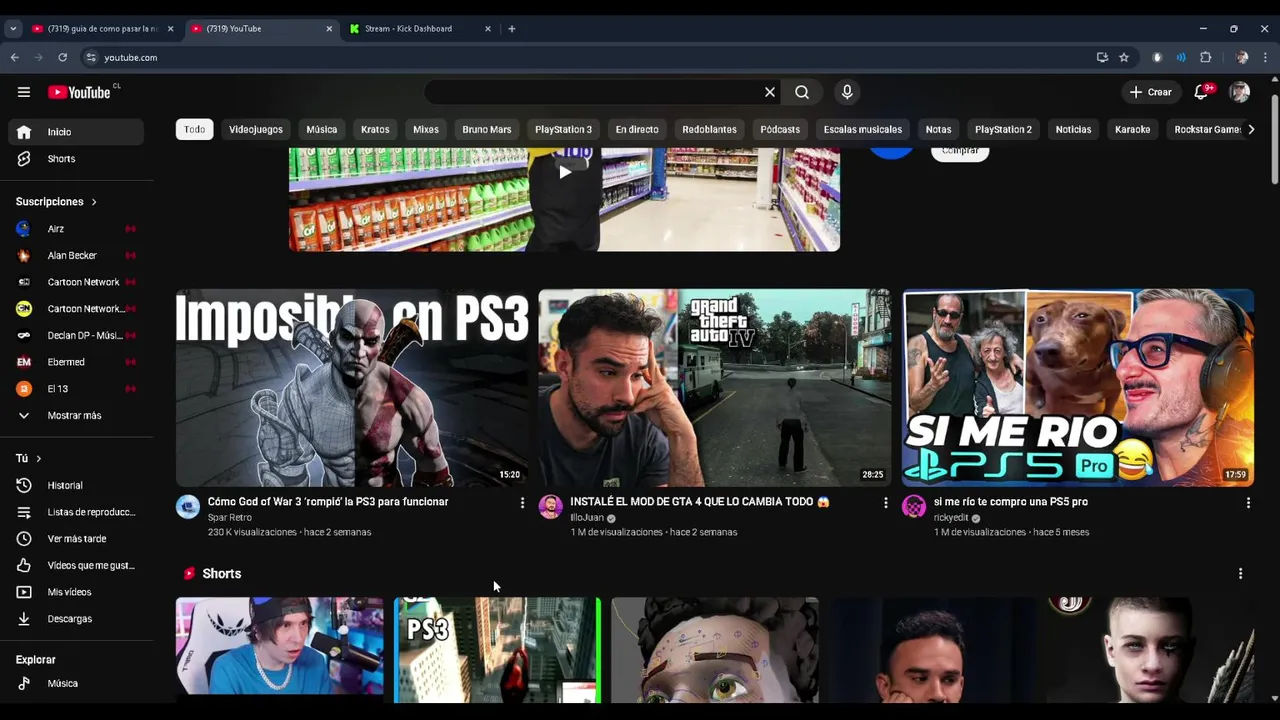Open Música under Explorar
The height and width of the screenshot is (720, 1280).
pyautogui.click(x=76, y=684)
